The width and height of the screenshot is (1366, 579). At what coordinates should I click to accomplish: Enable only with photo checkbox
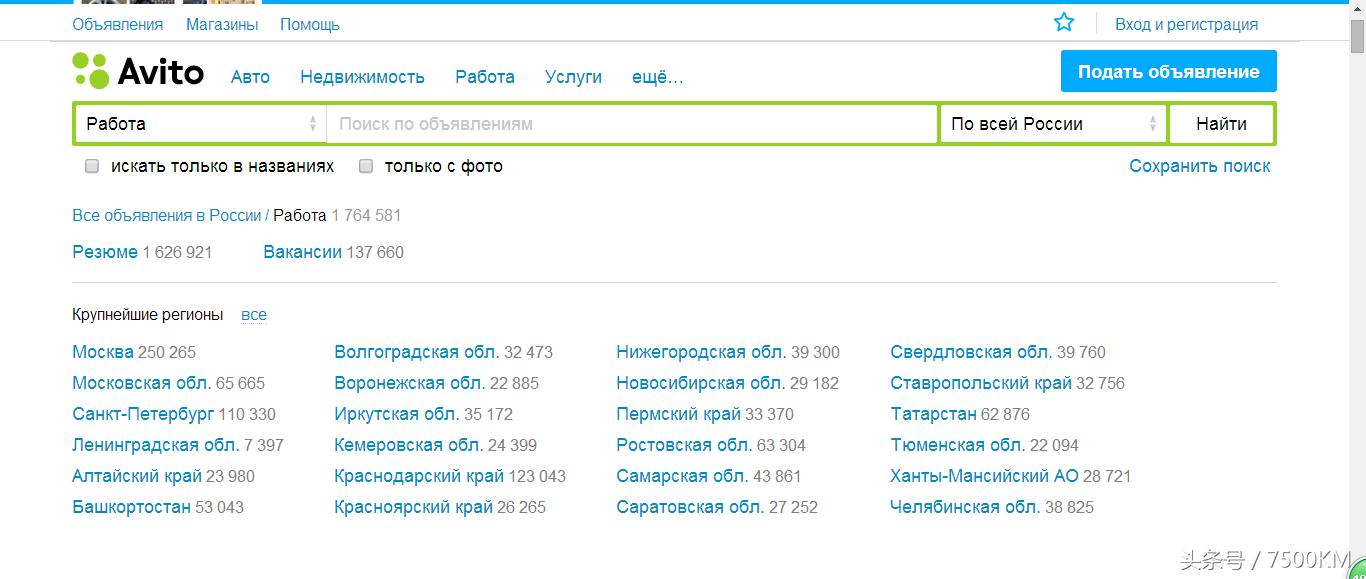click(366, 166)
